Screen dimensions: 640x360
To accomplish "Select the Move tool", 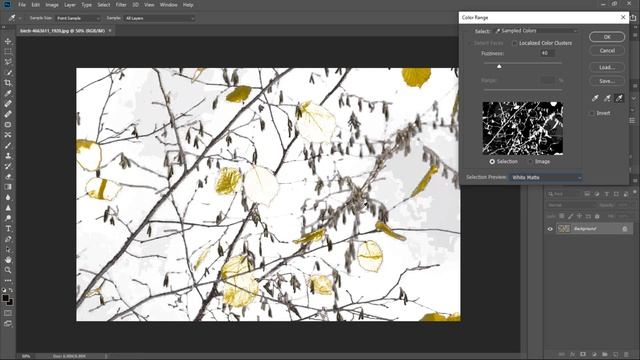I will pyautogui.click(x=8, y=41).
